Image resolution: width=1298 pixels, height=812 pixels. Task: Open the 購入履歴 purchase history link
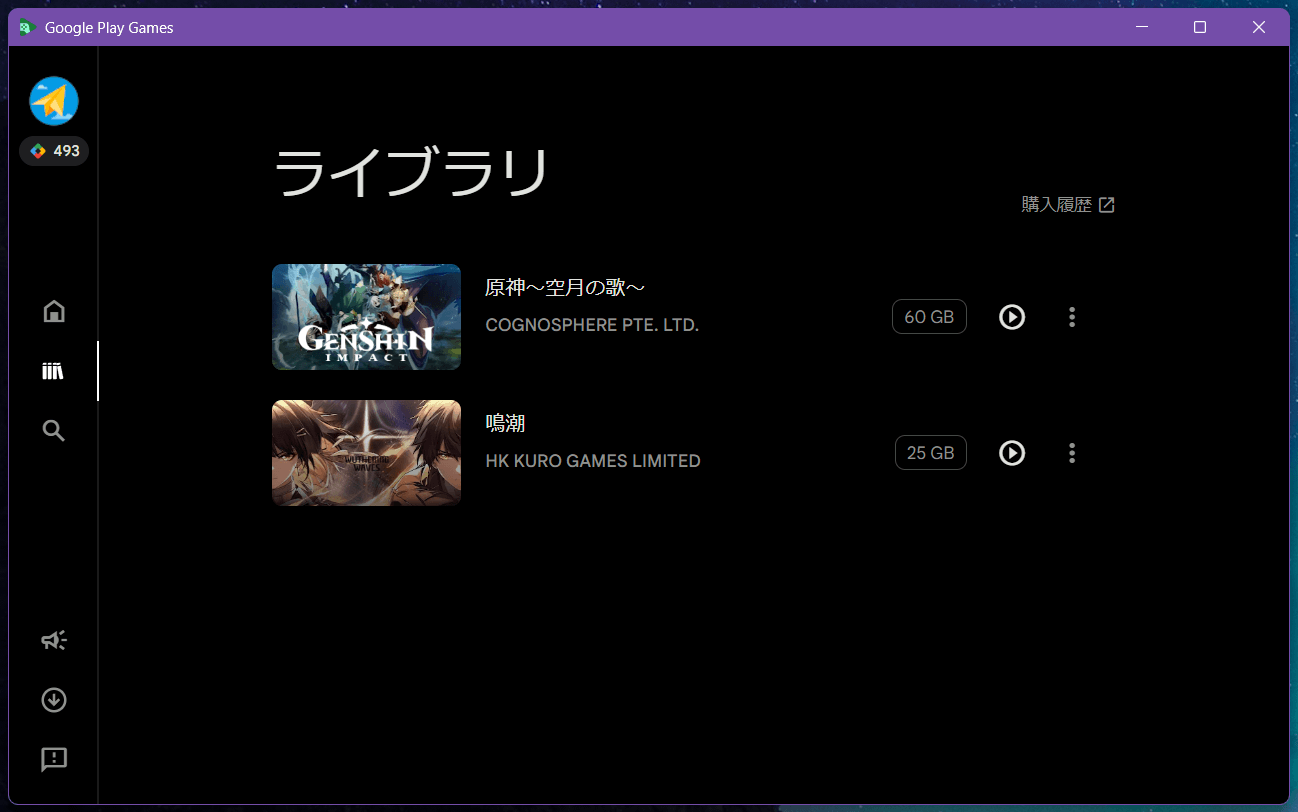coord(1067,205)
